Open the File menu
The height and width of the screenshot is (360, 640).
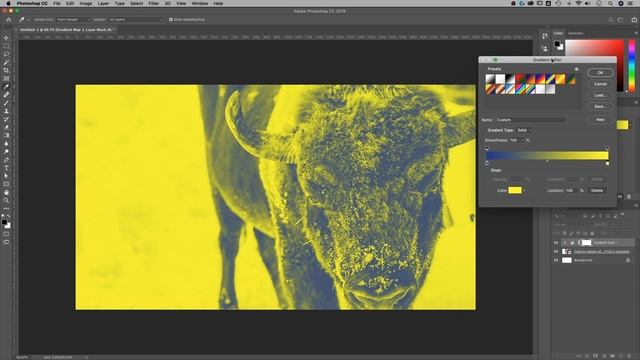(x=57, y=3)
